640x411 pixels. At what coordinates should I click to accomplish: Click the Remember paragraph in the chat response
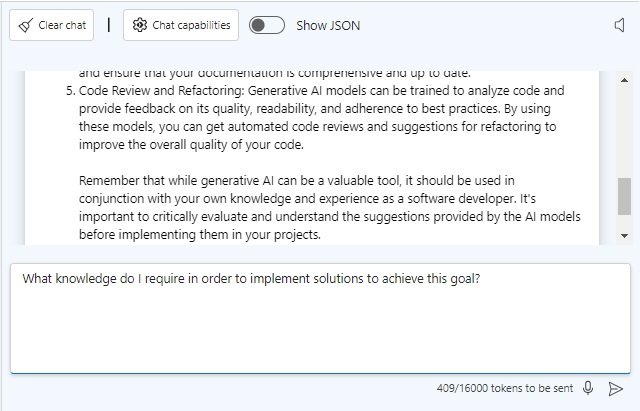pyautogui.click(x=329, y=208)
